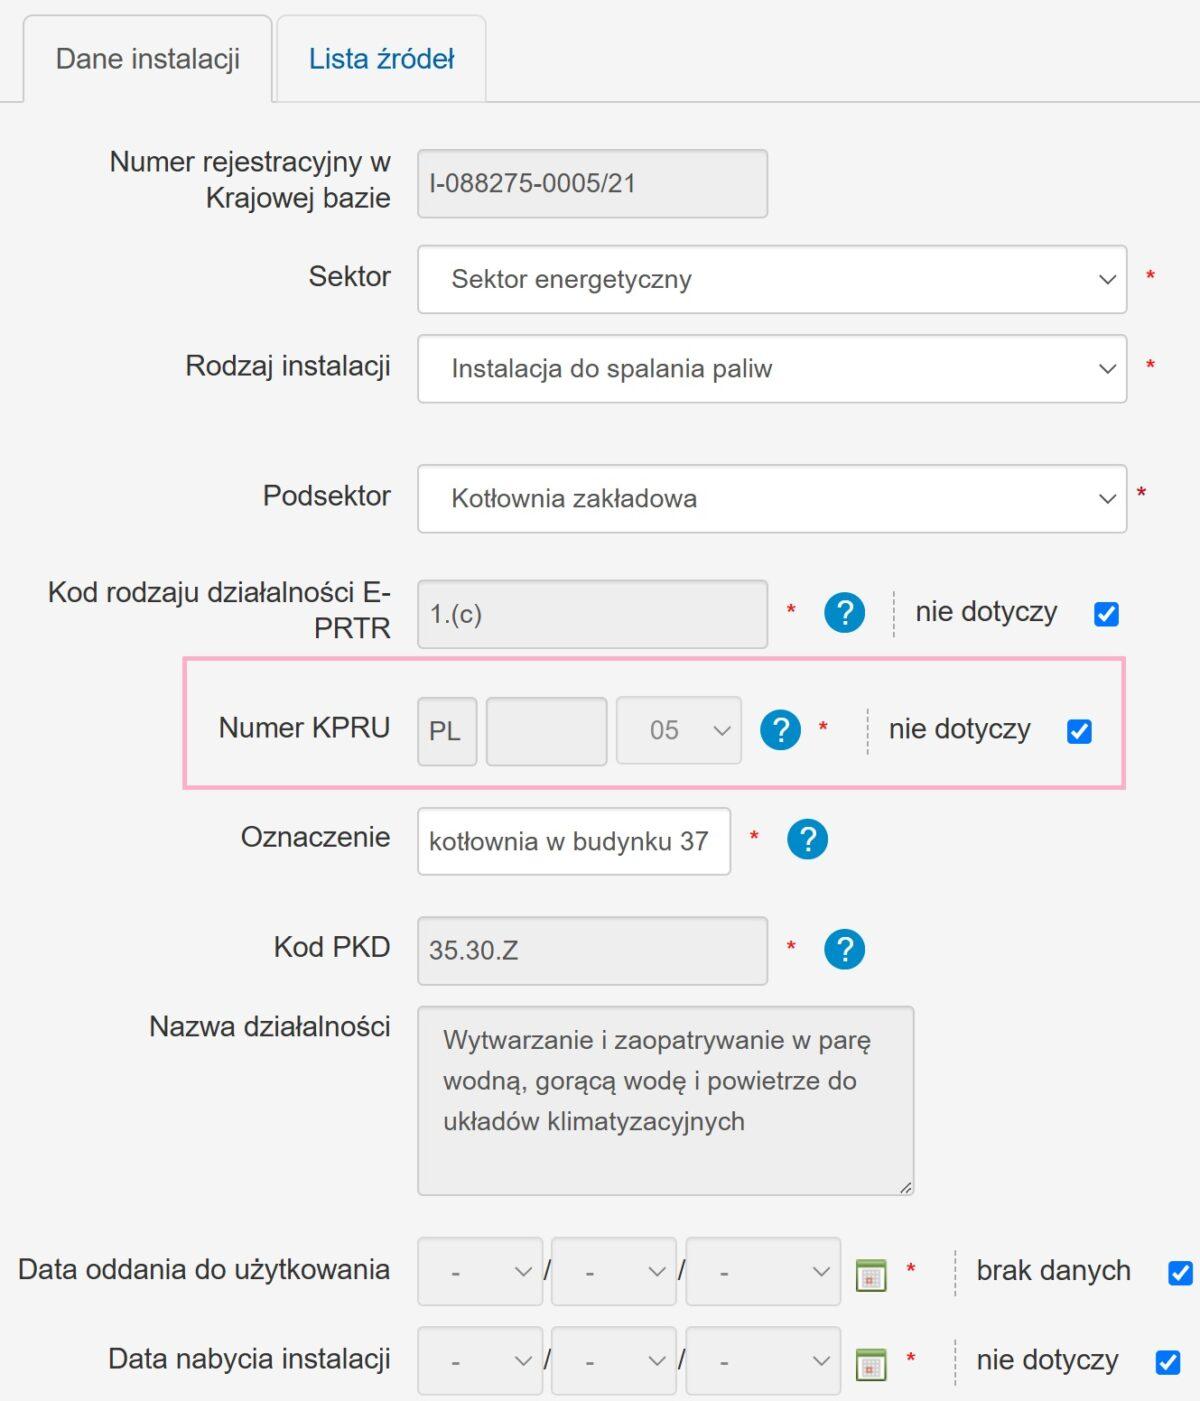1200x1401 pixels.
Task: Click the Oznaczenie text field
Action: coord(574,841)
